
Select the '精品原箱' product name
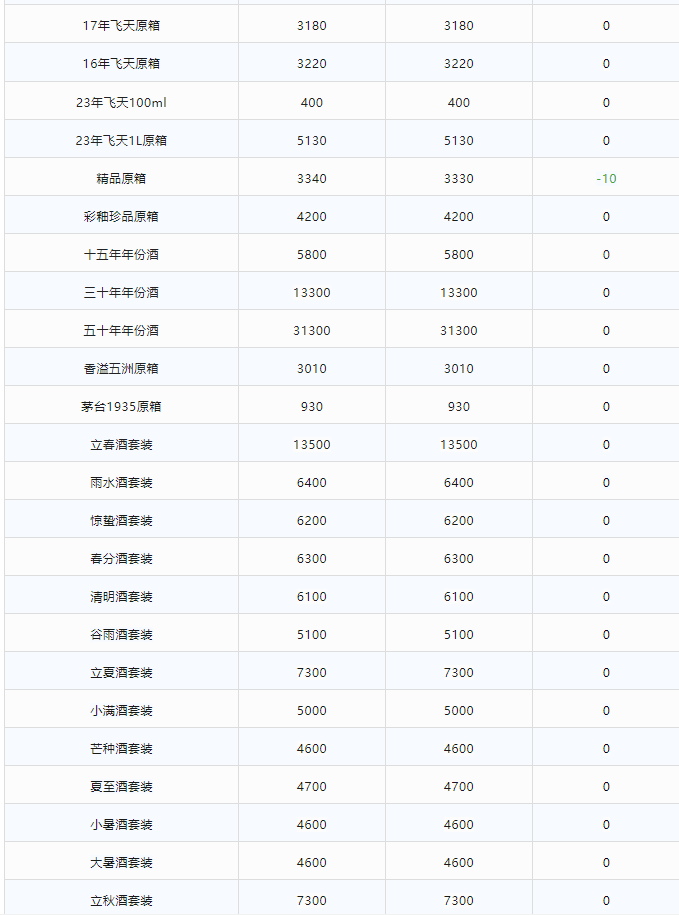coord(121,179)
